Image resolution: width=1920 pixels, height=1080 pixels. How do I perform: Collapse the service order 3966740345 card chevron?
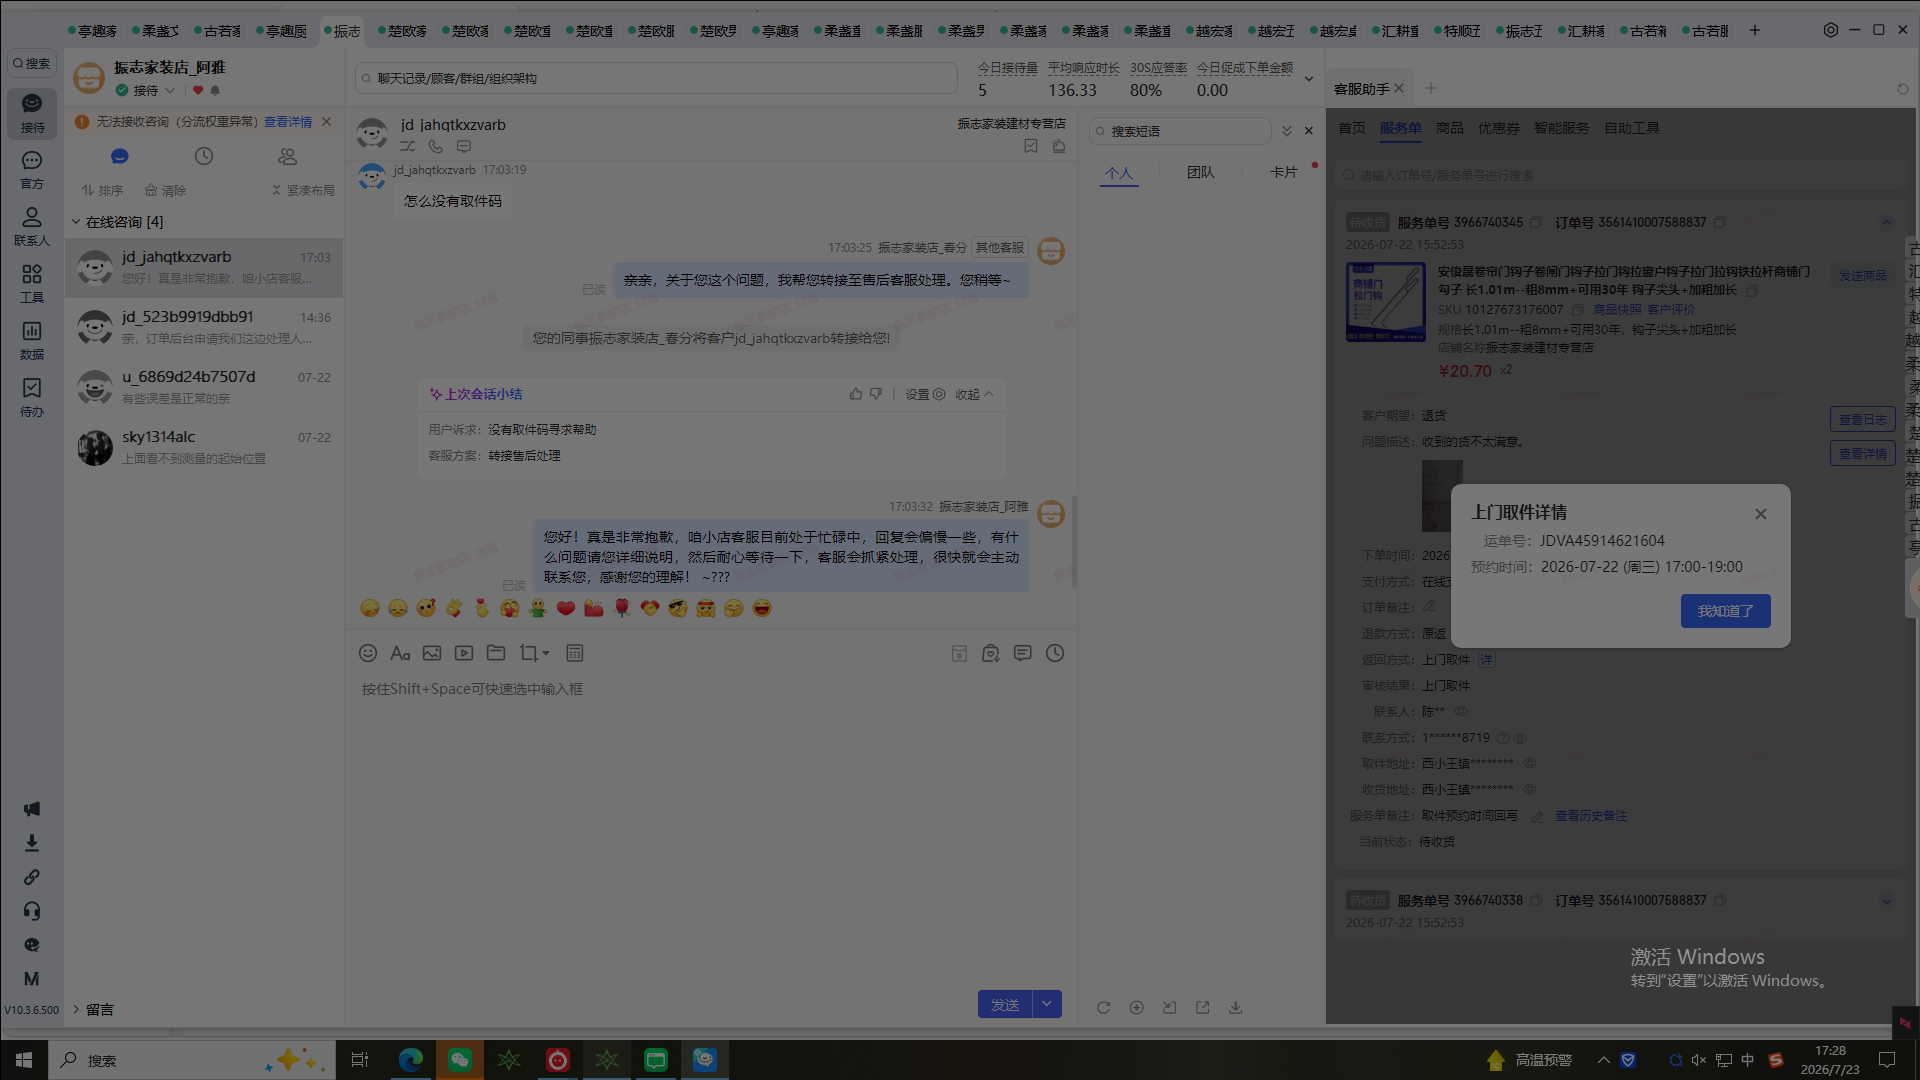[1887, 222]
